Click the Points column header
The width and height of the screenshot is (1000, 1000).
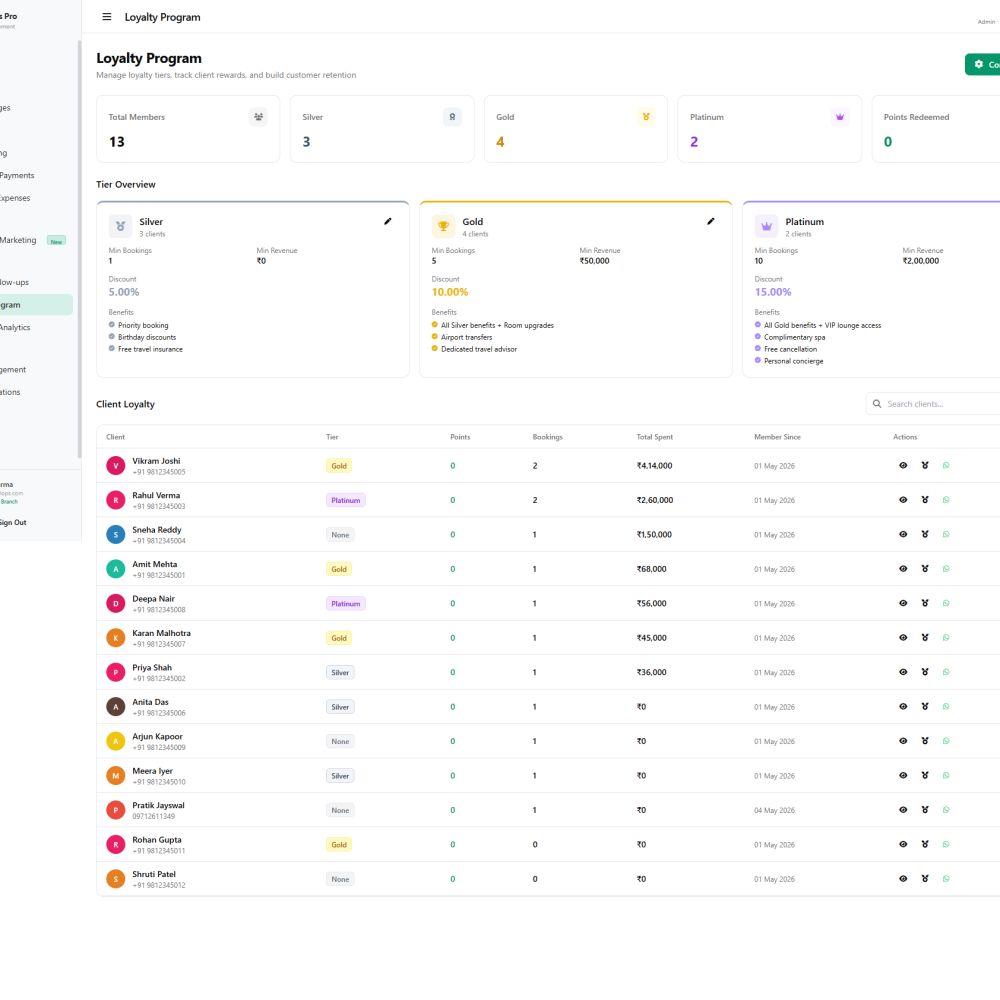click(460, 437)
